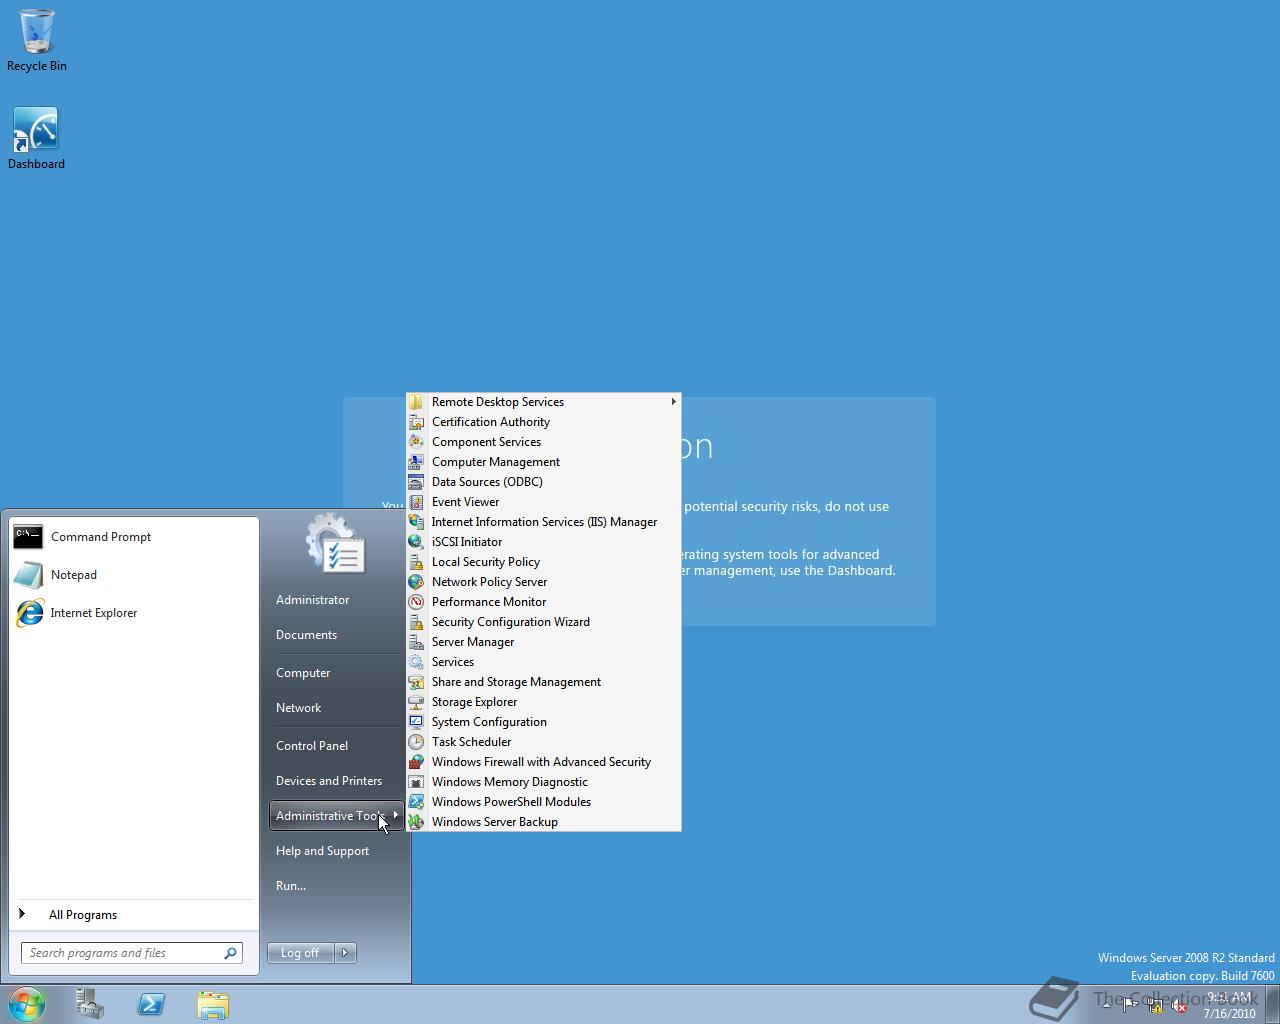Click the Internet Explorer icon in Start menu

(x=28, y=613)
